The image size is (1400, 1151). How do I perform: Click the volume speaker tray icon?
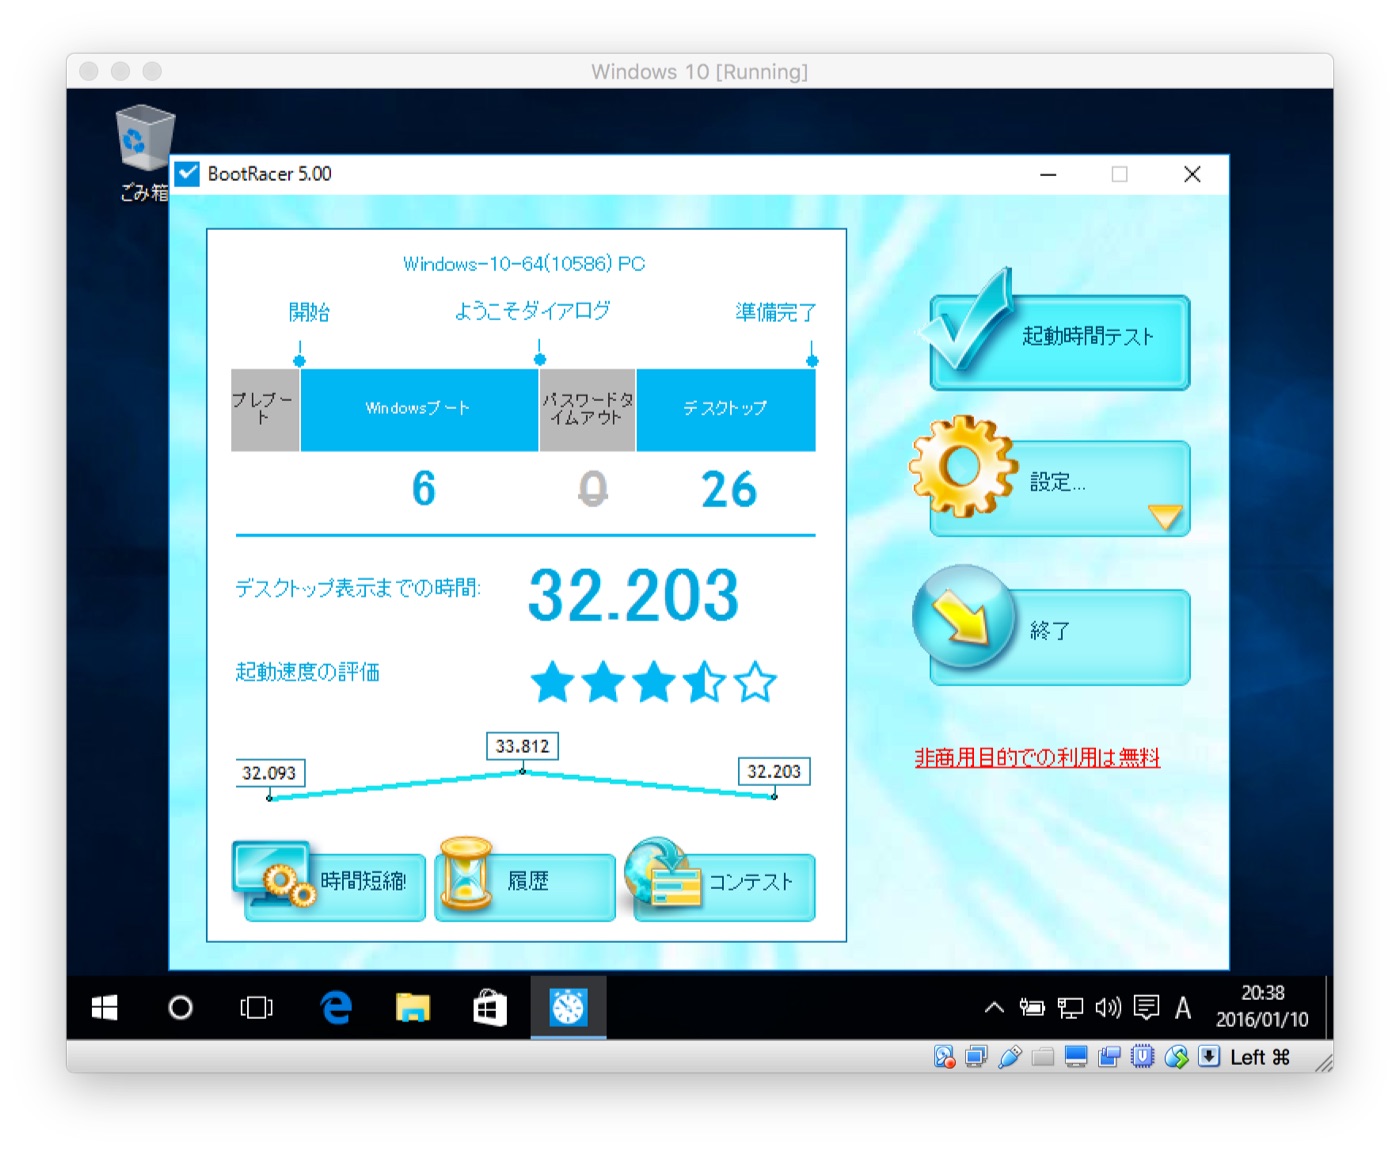(1108, 1007)
